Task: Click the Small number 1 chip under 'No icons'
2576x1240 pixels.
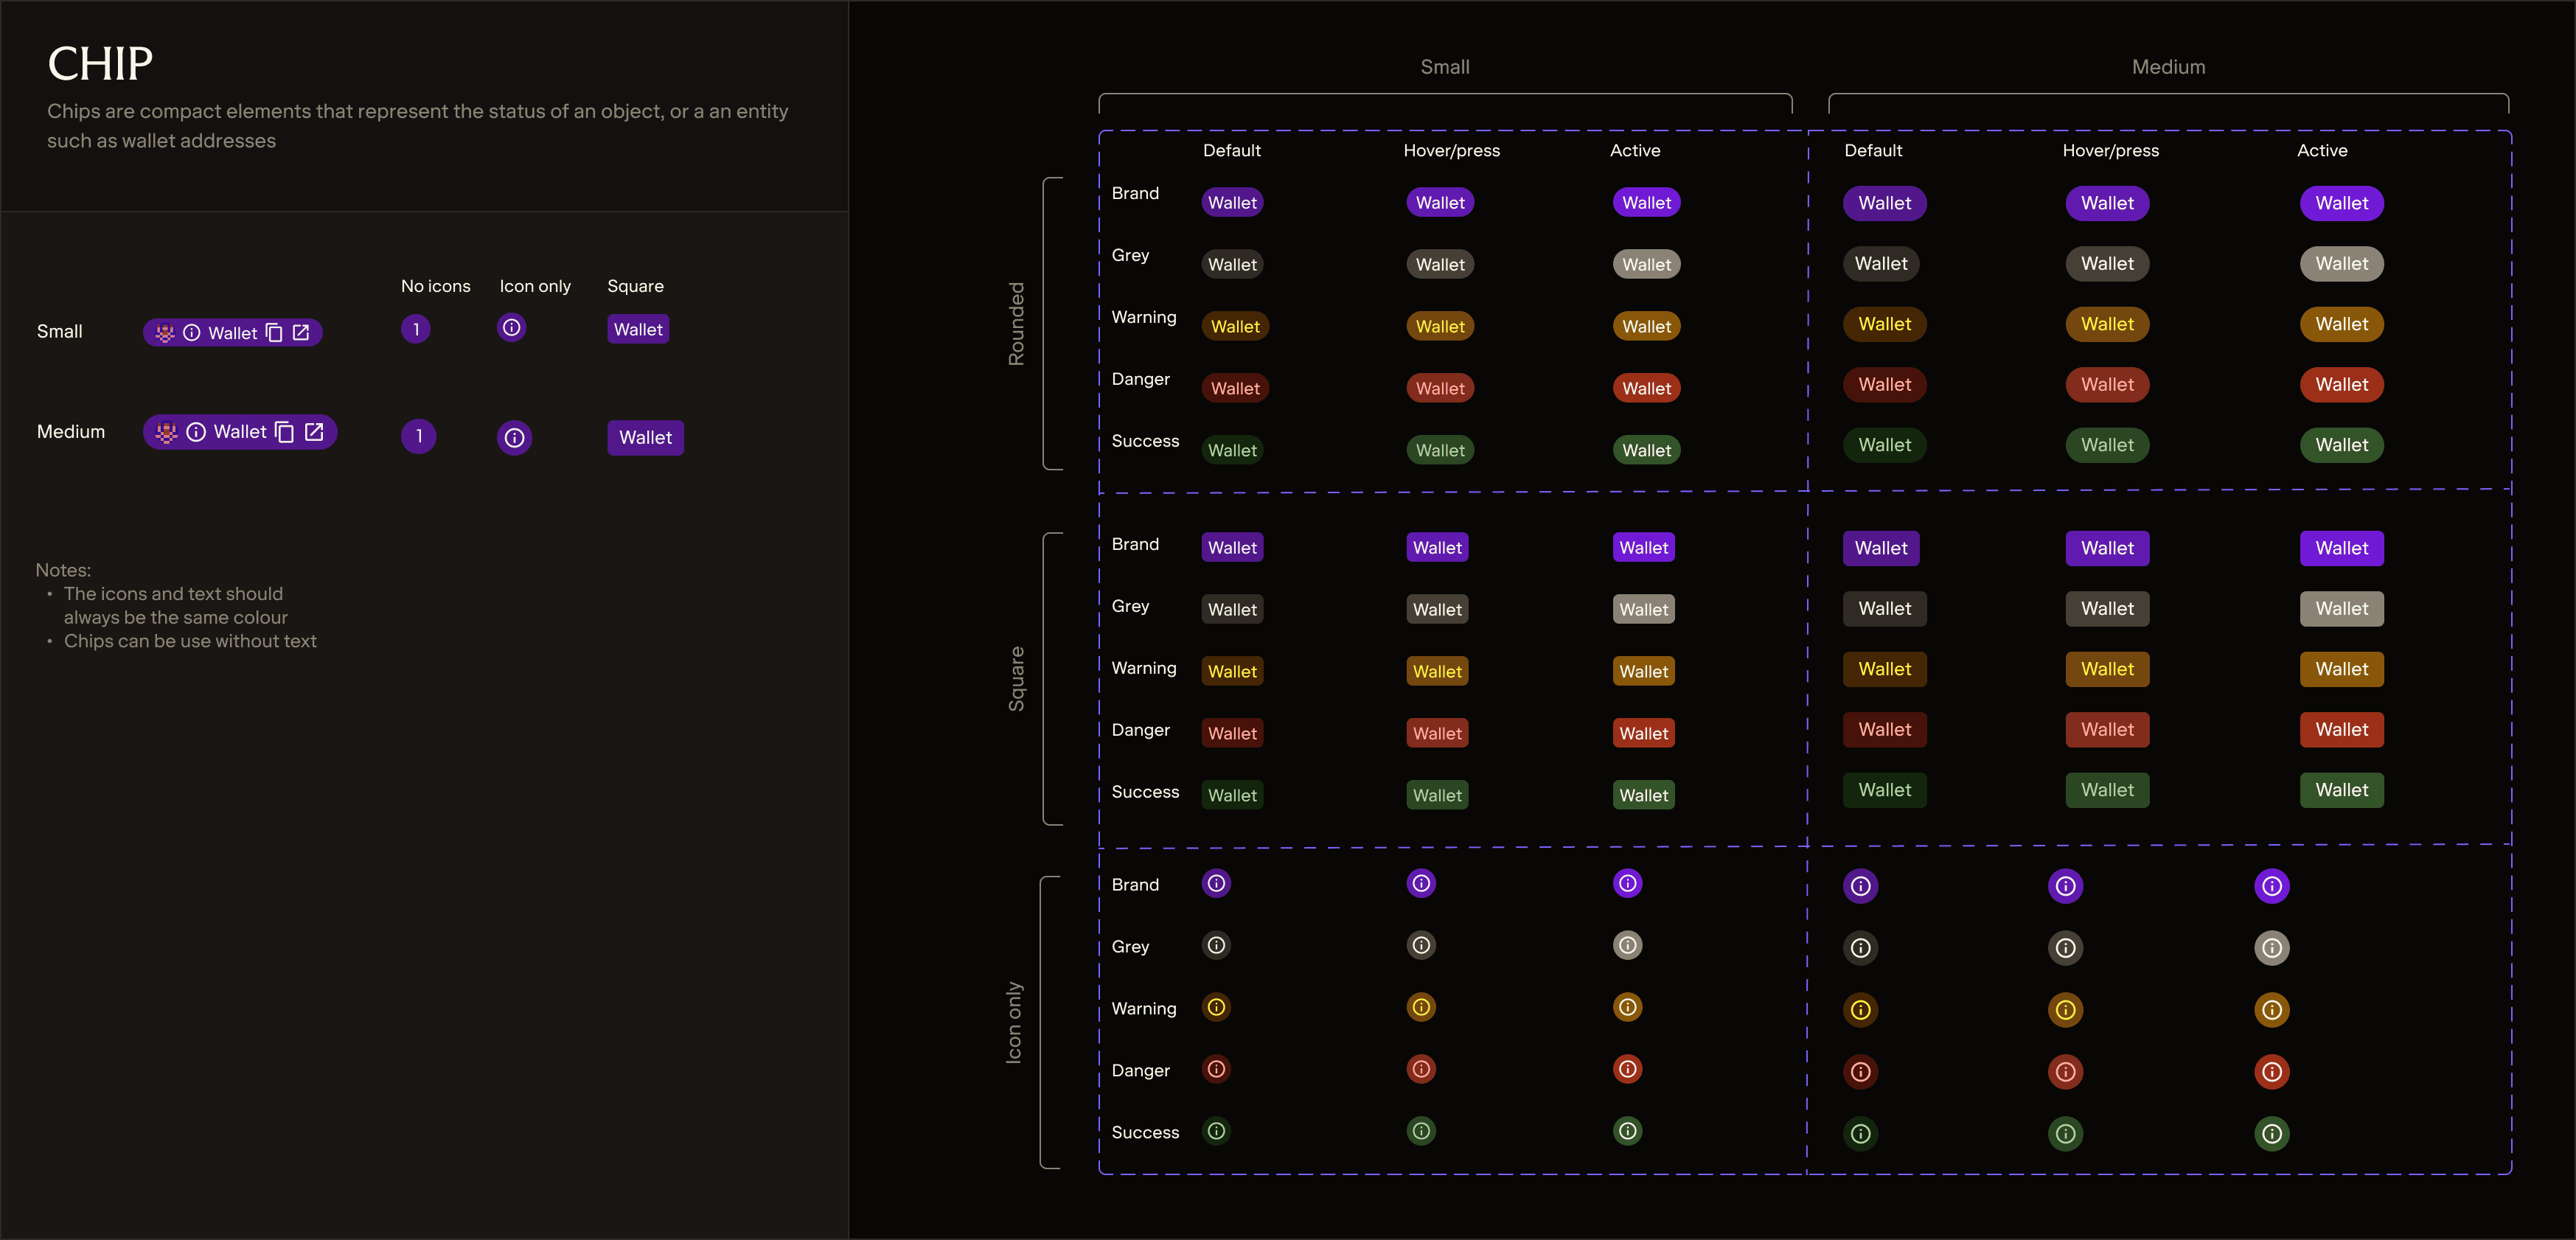Action: pyautogui.click(x=416, y=329)
